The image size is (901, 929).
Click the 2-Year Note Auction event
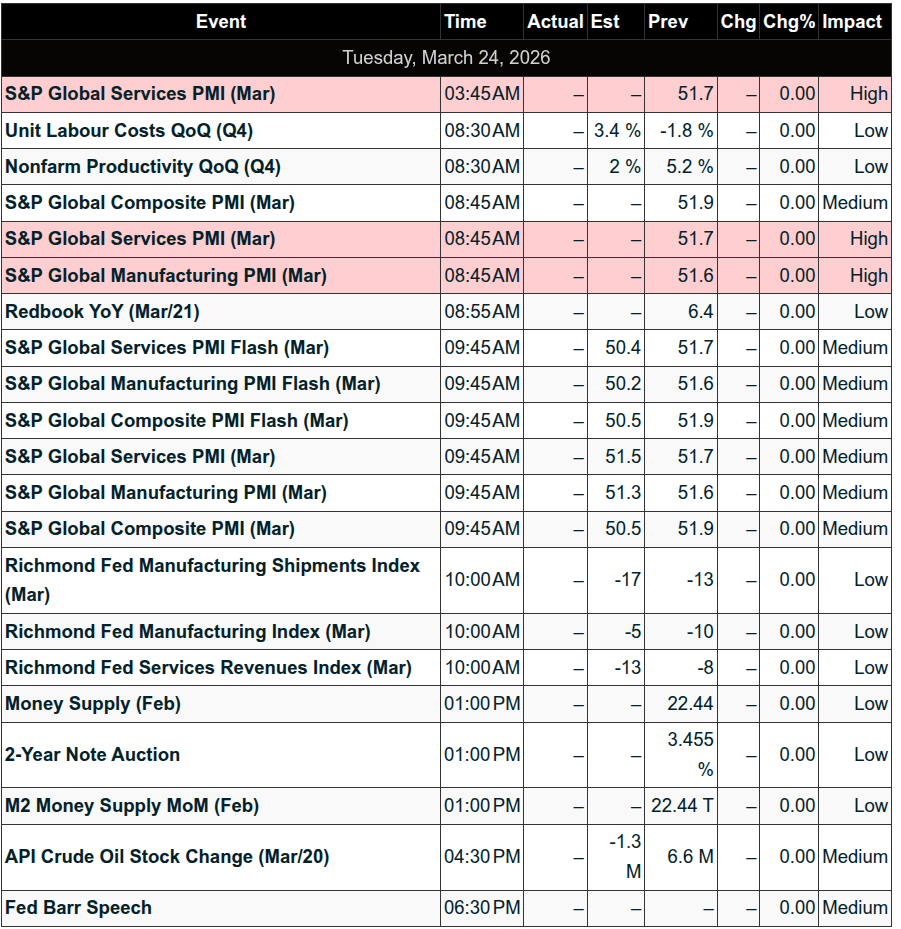click(93, 755)
